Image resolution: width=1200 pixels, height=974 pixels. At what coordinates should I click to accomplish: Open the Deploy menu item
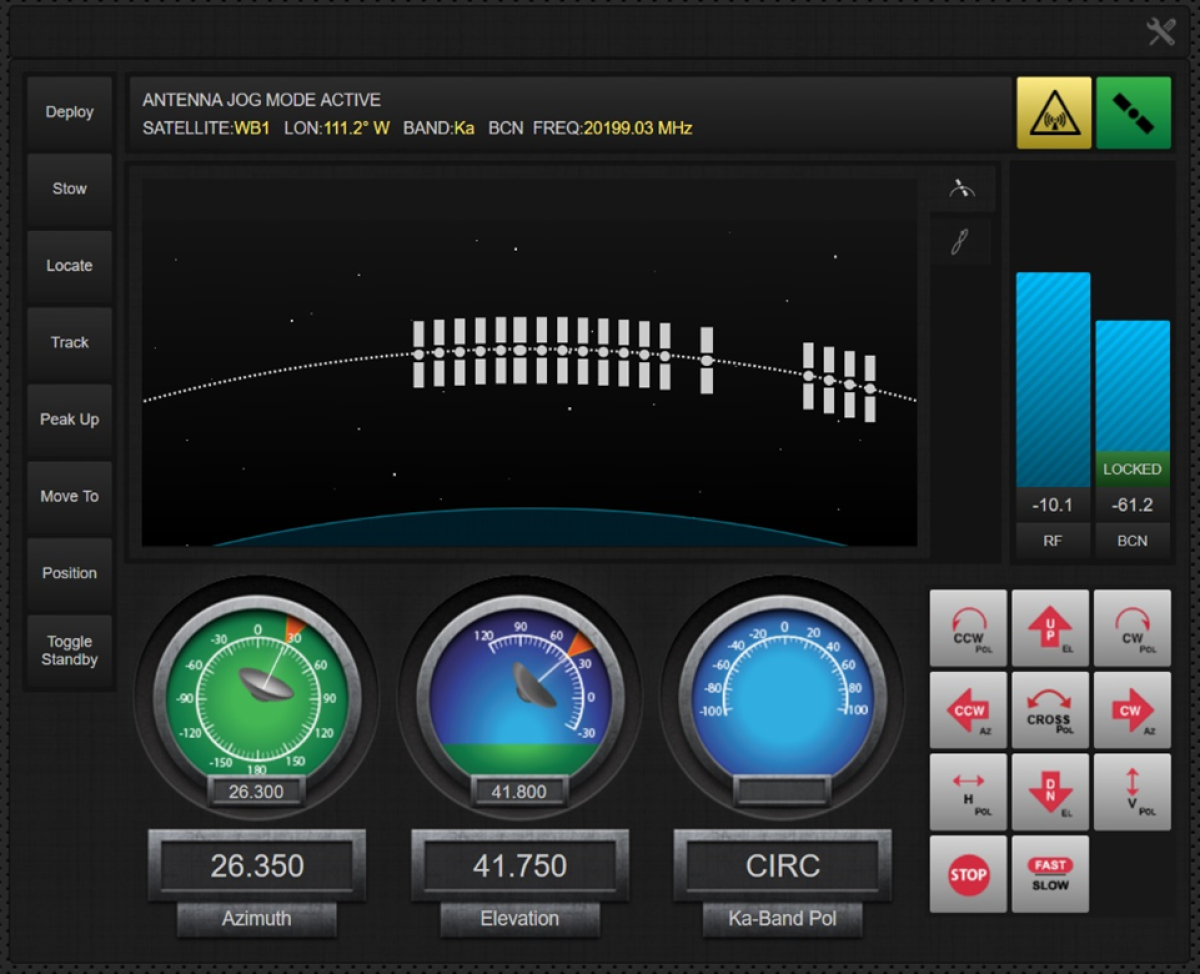pyautogui.click(x=69, y=112)
